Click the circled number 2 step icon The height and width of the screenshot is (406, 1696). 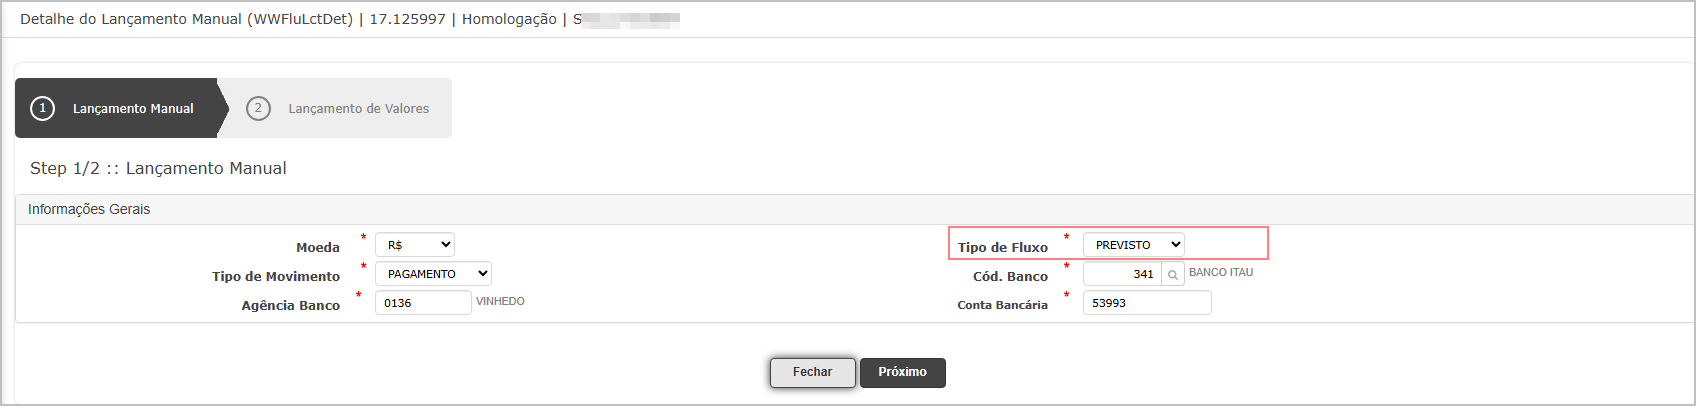(258, 108)
